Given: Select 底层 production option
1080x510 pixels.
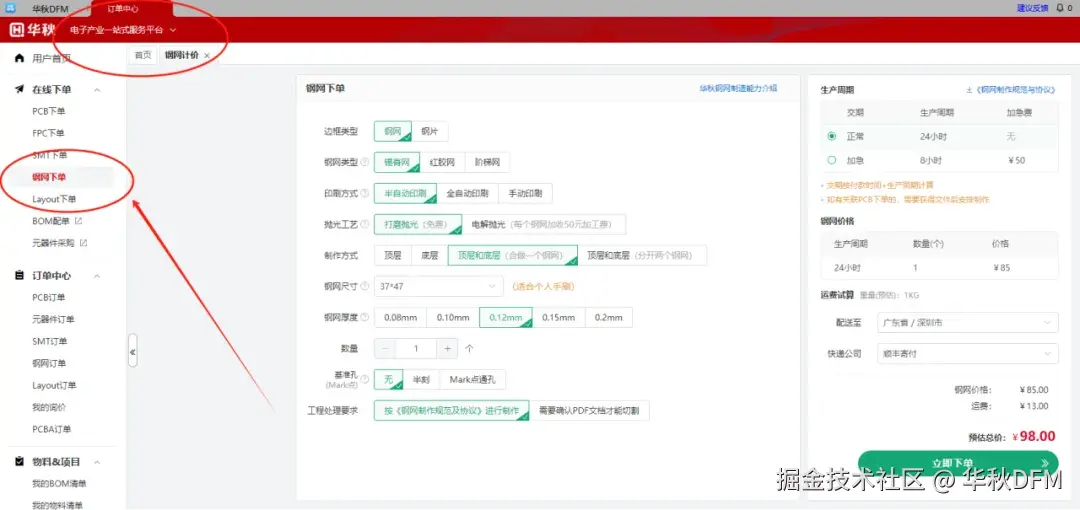Looking at the screenshot, I should [x=430, y=256].
